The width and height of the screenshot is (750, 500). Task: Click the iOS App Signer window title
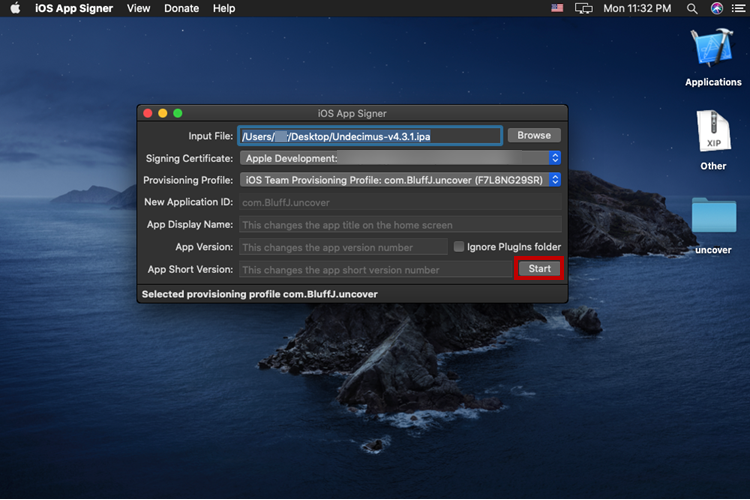pos(352,113)
